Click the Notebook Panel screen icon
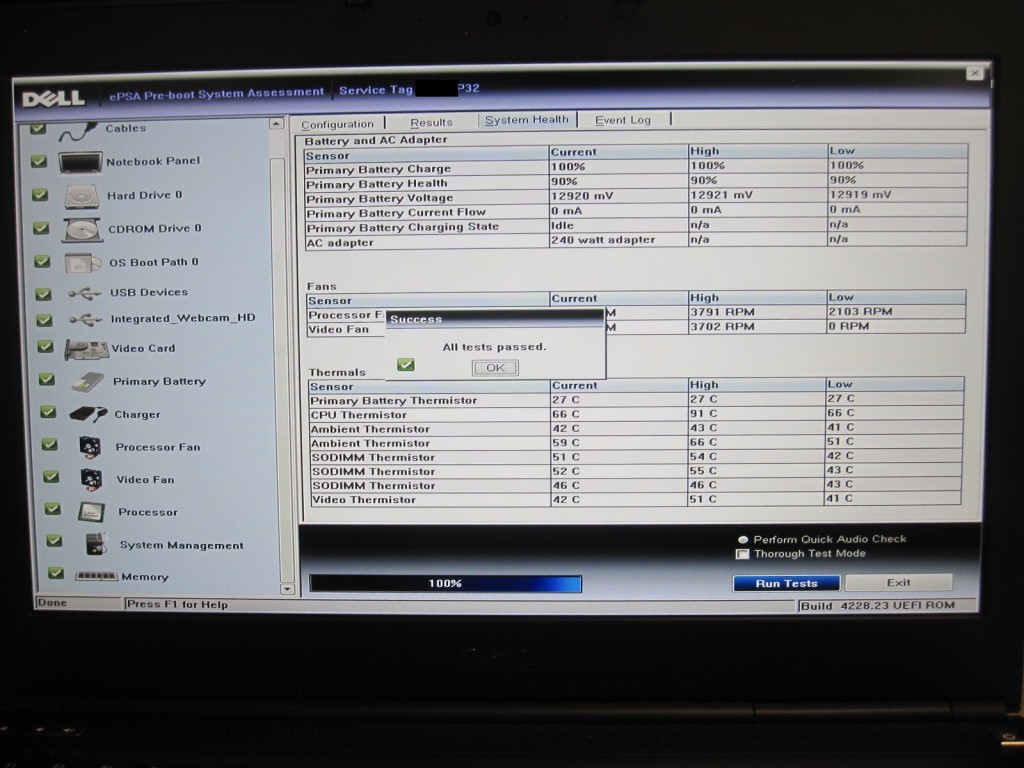 (80, 163)
